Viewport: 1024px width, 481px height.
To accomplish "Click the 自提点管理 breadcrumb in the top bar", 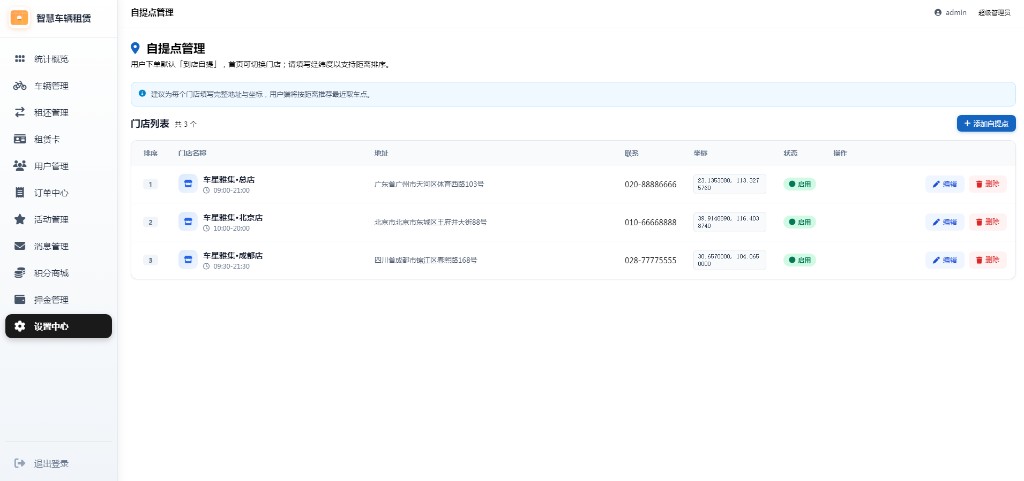I will point(152,12).
